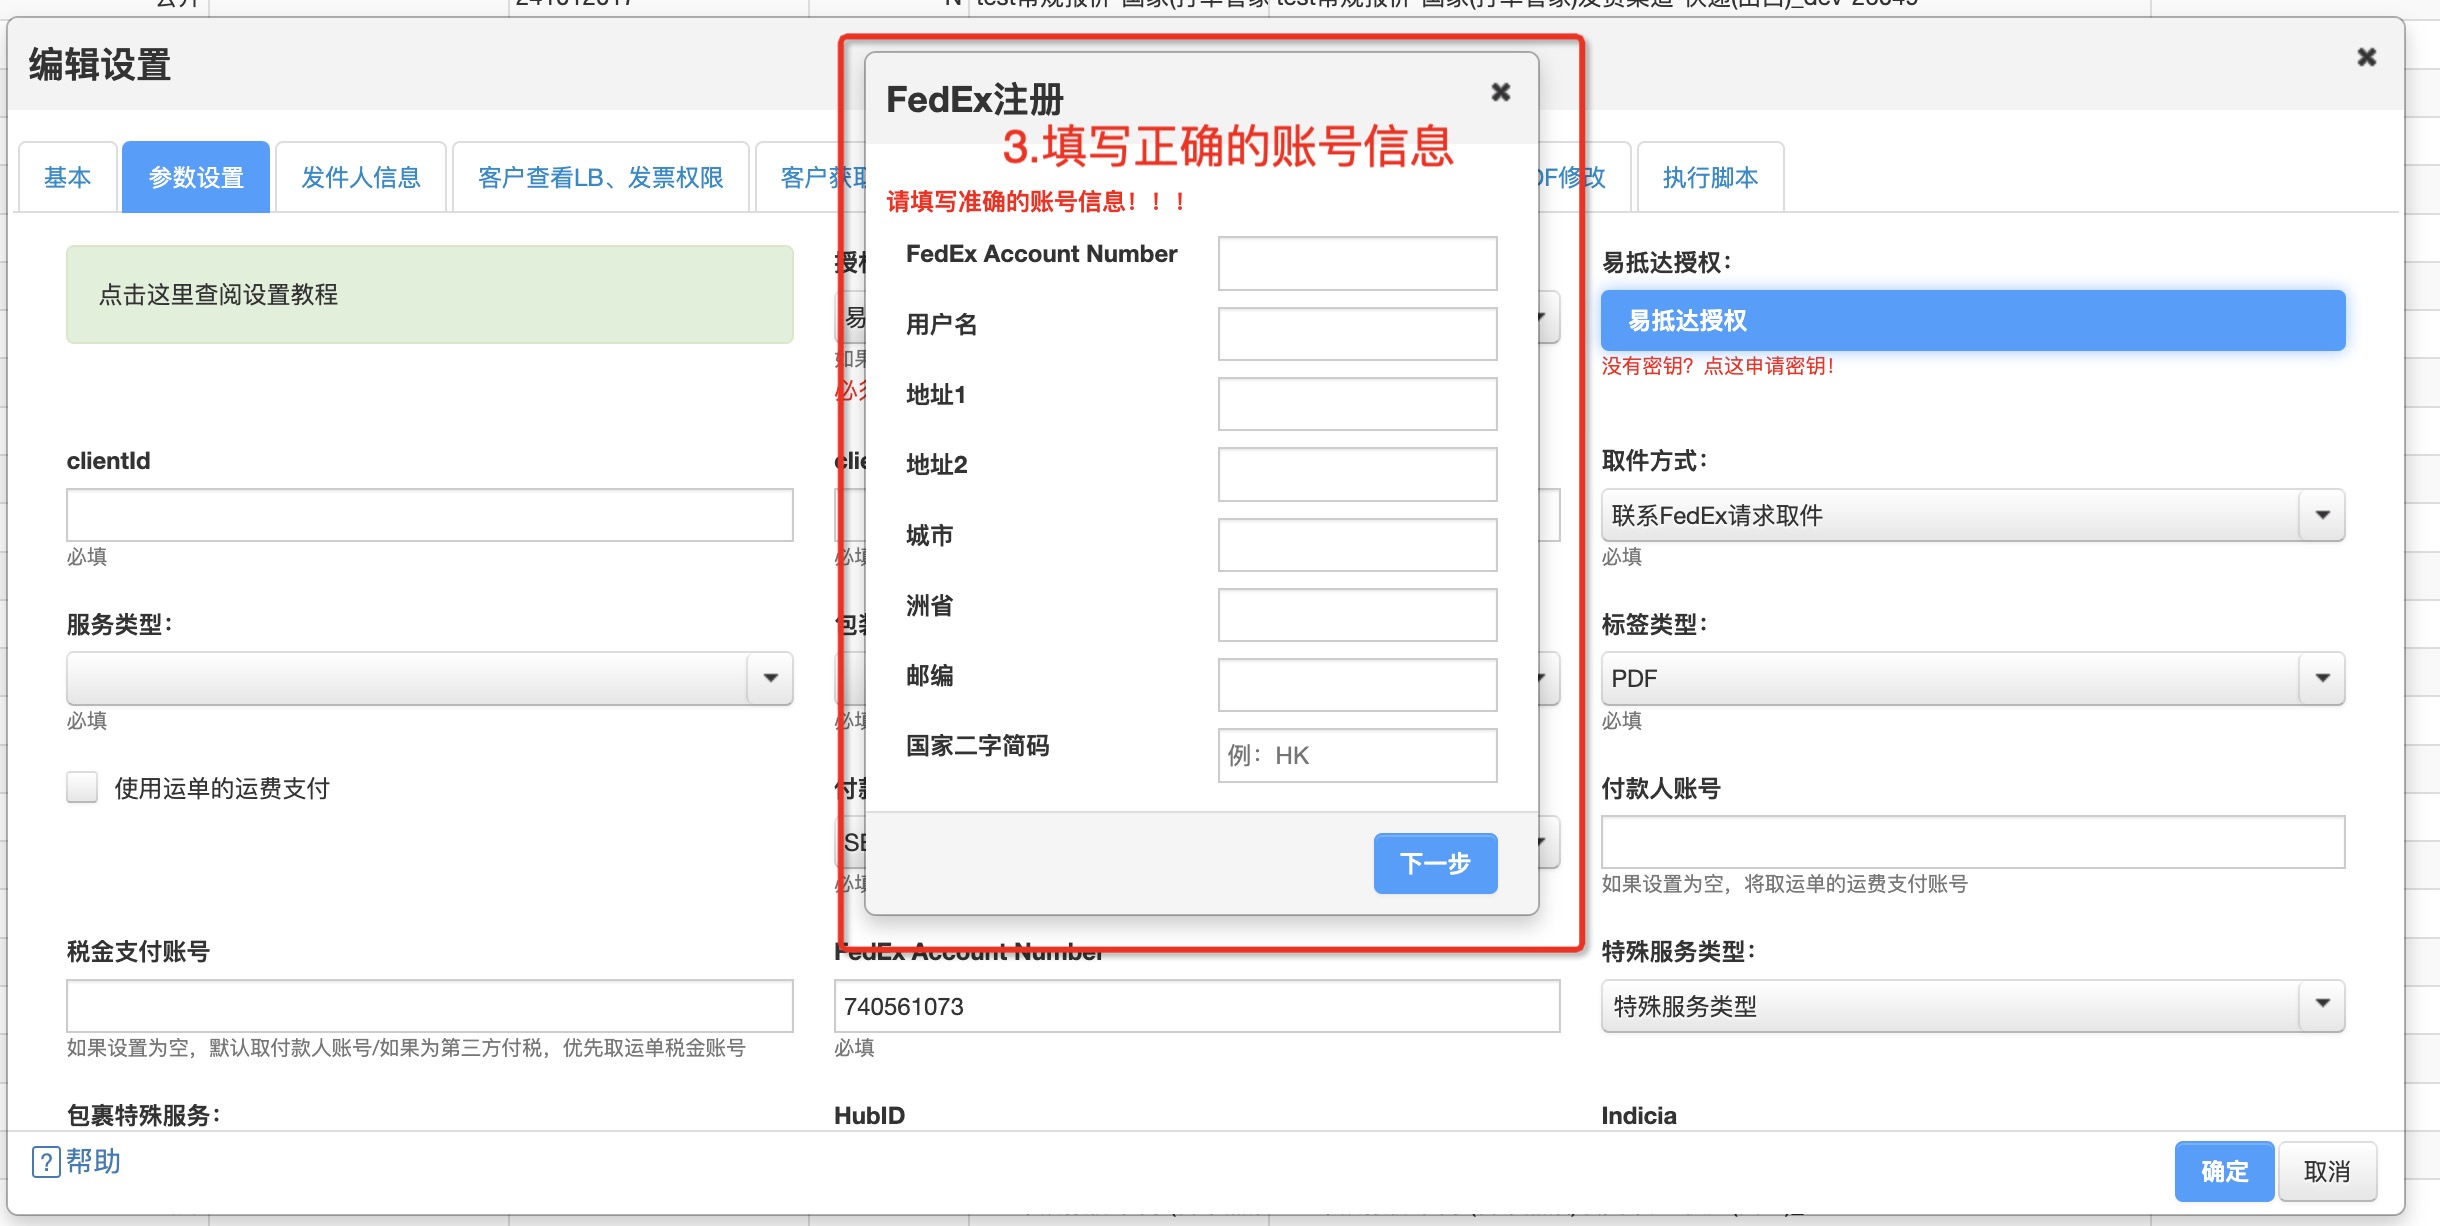Switch to the 基本 tab
Screen dimensions: 2440x1226
[67, 177]
